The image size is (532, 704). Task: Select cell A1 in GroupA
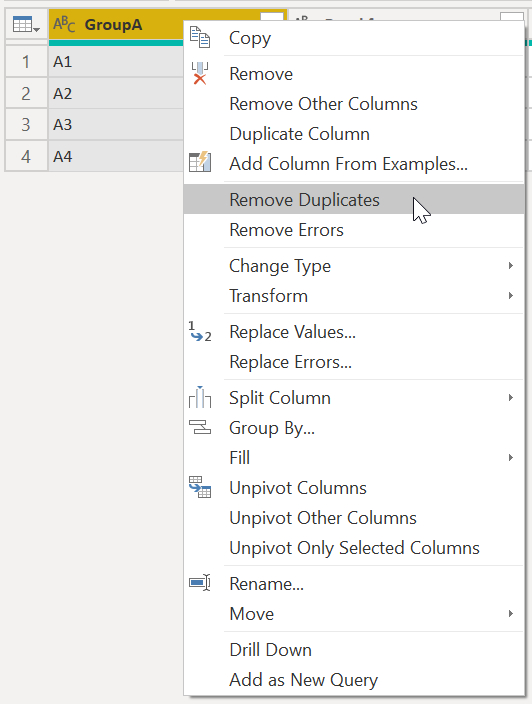pos(116,62)
